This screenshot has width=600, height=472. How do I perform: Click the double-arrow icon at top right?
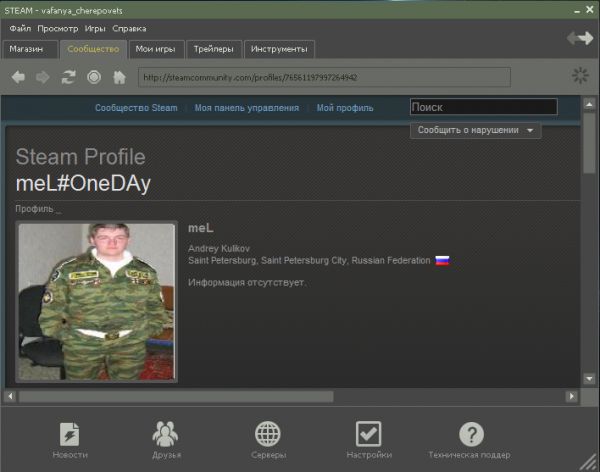580,38
